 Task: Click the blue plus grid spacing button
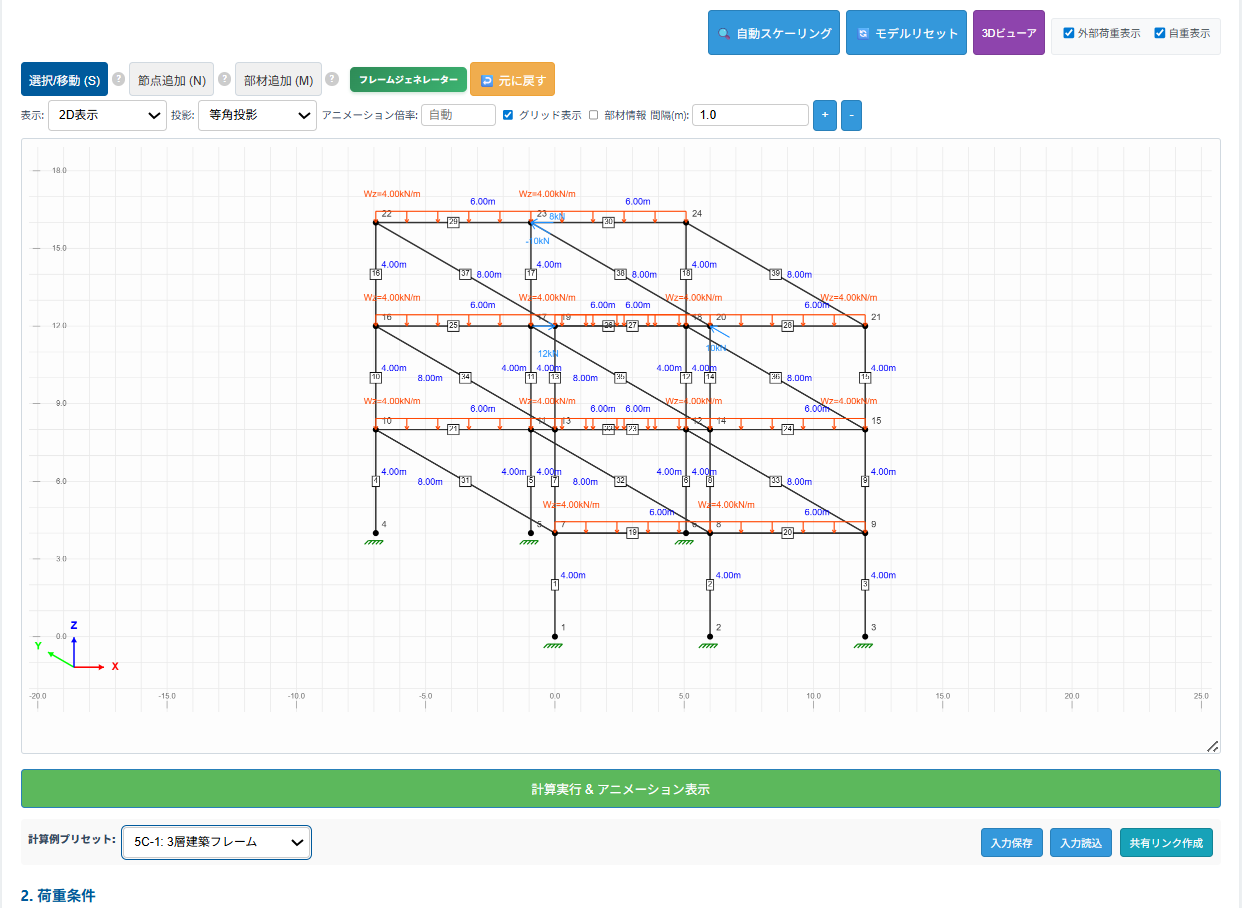(x=824, y=115)
